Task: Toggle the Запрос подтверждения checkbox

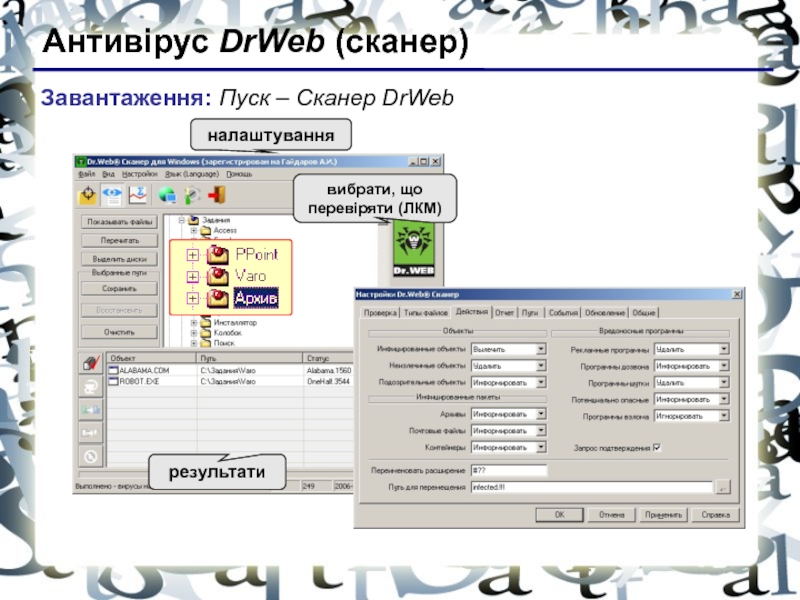Action: 657,447
